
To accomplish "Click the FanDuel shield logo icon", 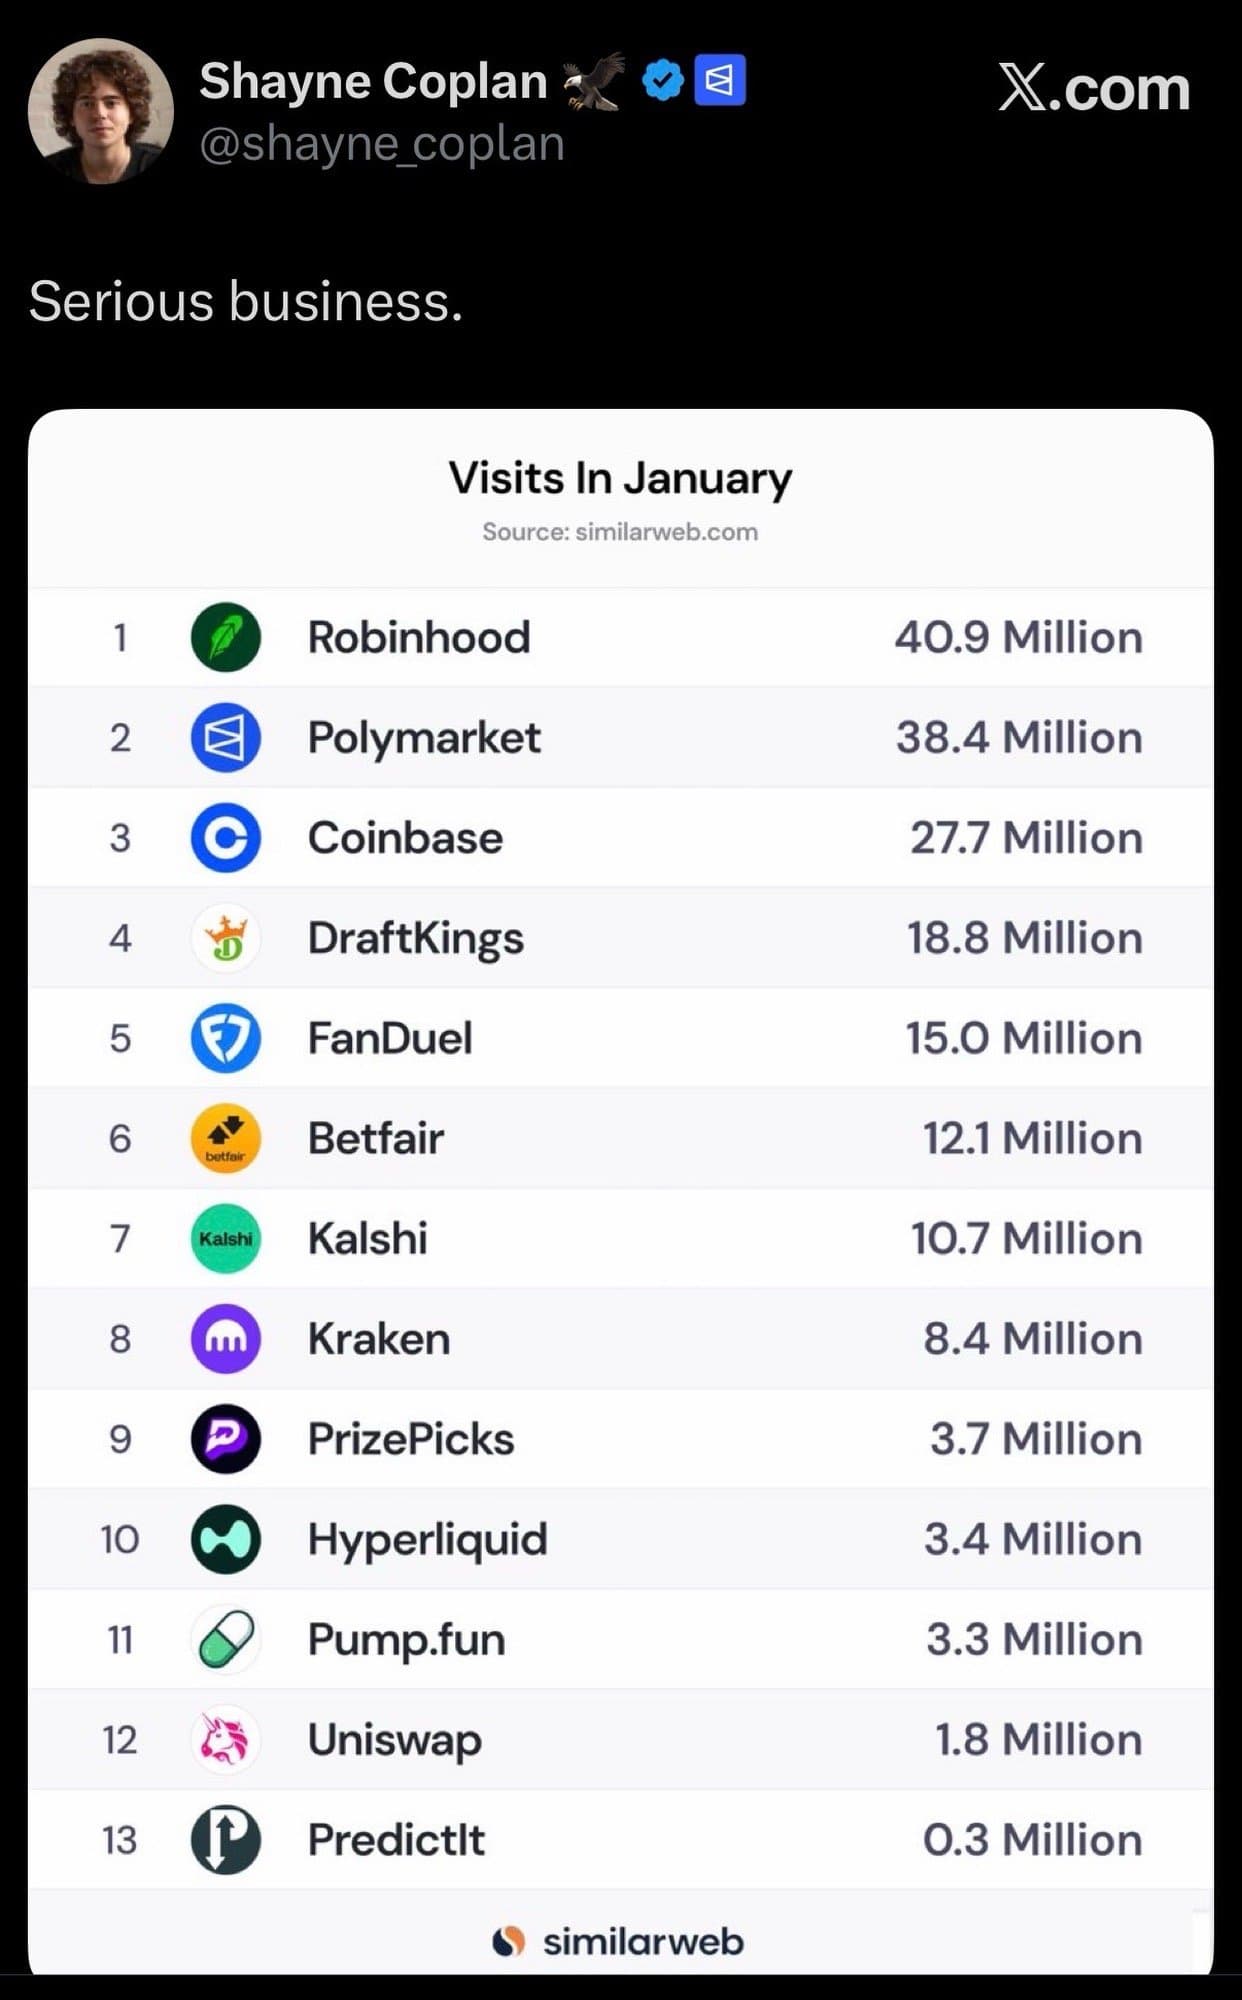I will [226, 1038].
